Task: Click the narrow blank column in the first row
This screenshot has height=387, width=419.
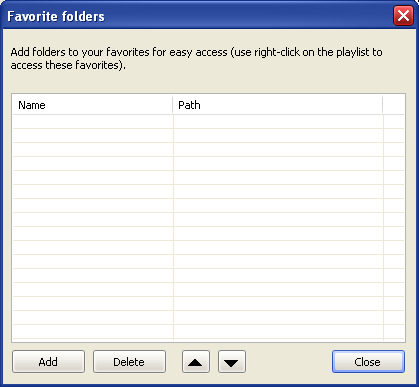Action: pyautogui.click(x=394, y=122)
